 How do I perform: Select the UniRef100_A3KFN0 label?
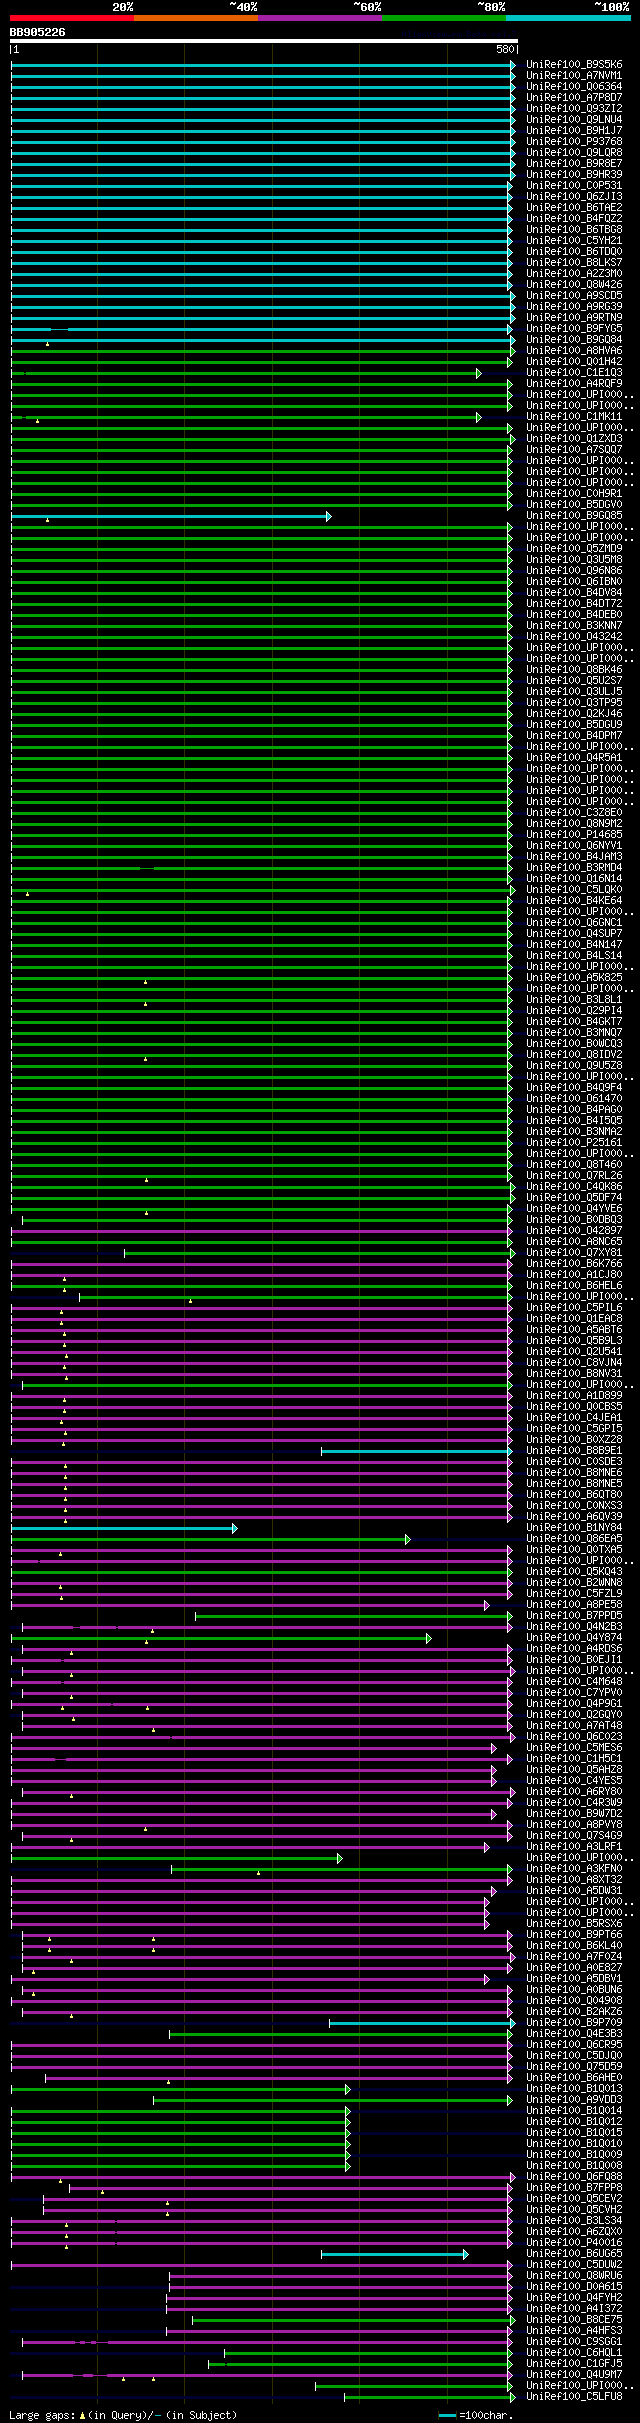[x=574, y=1868]
